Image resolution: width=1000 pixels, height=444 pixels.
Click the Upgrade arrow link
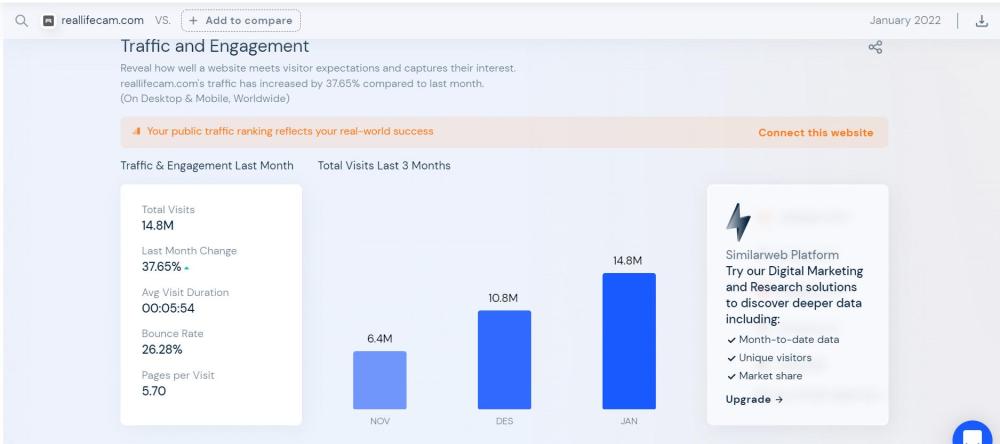(753, 400)
